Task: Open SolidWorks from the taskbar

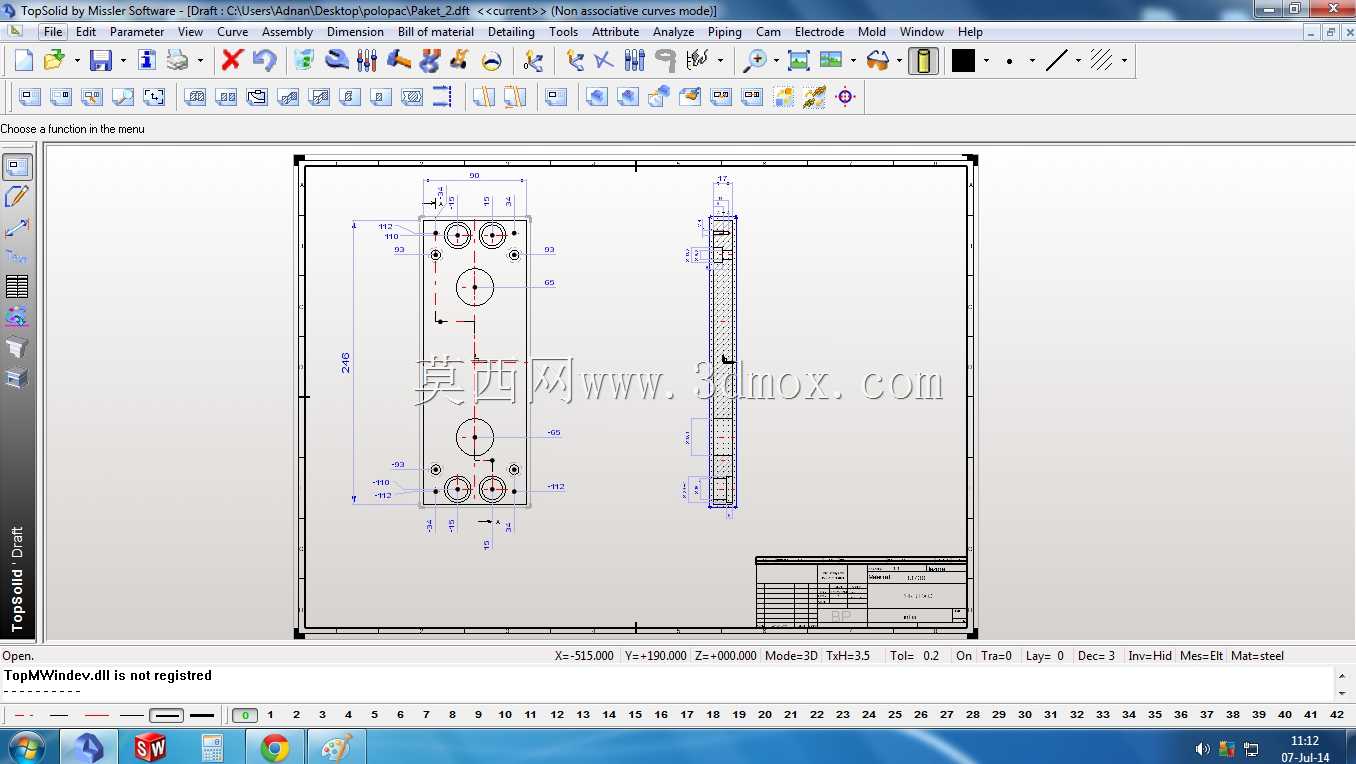Action: click(150, 747)
